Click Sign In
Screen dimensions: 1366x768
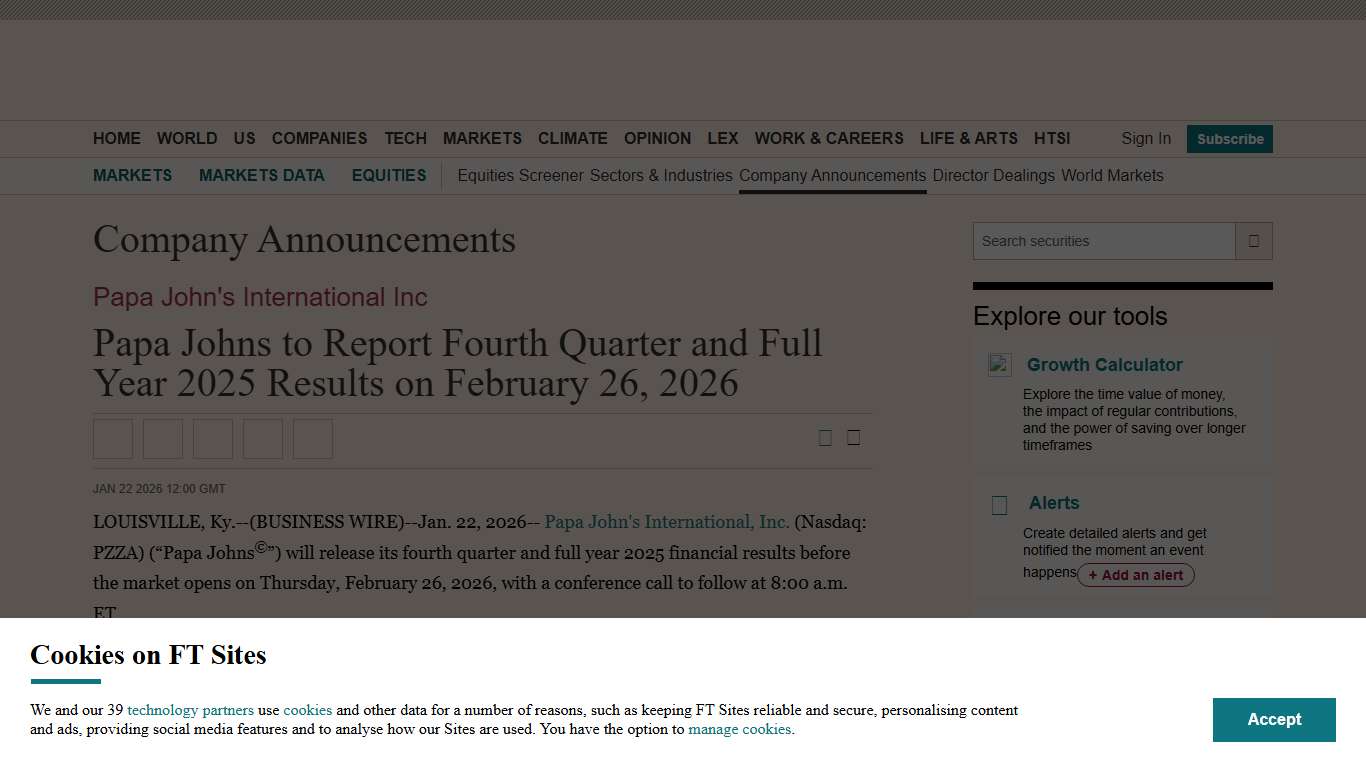coord(1145,139)
